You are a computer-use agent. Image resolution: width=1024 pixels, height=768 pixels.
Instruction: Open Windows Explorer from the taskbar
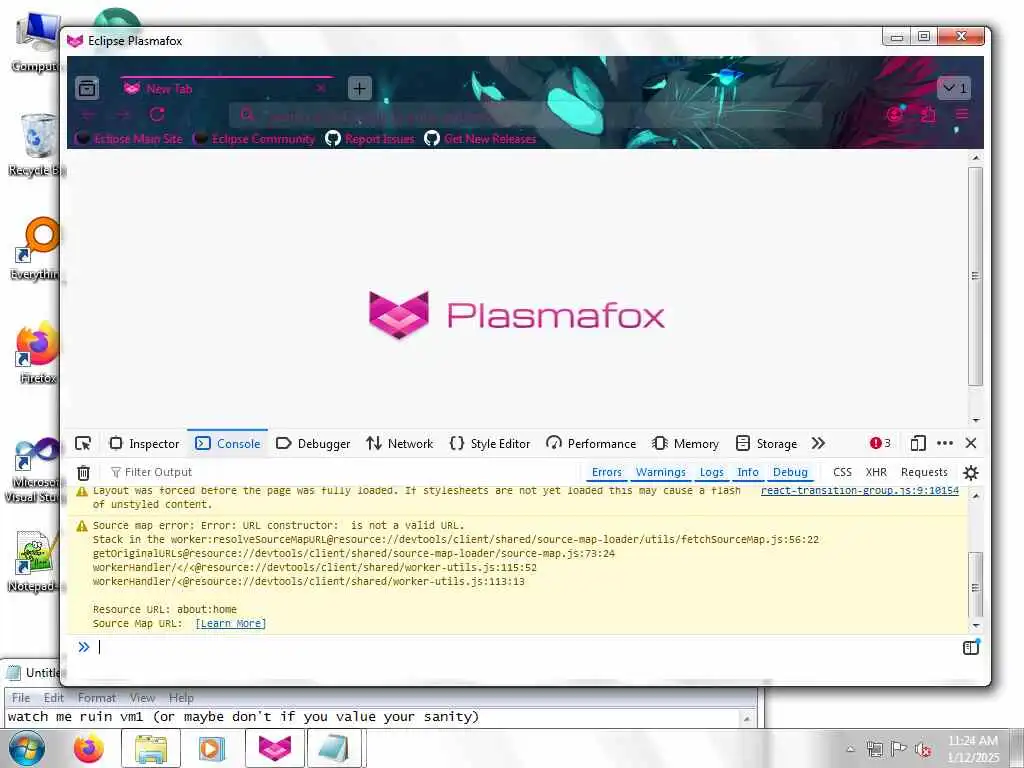[x=151, y=748]
